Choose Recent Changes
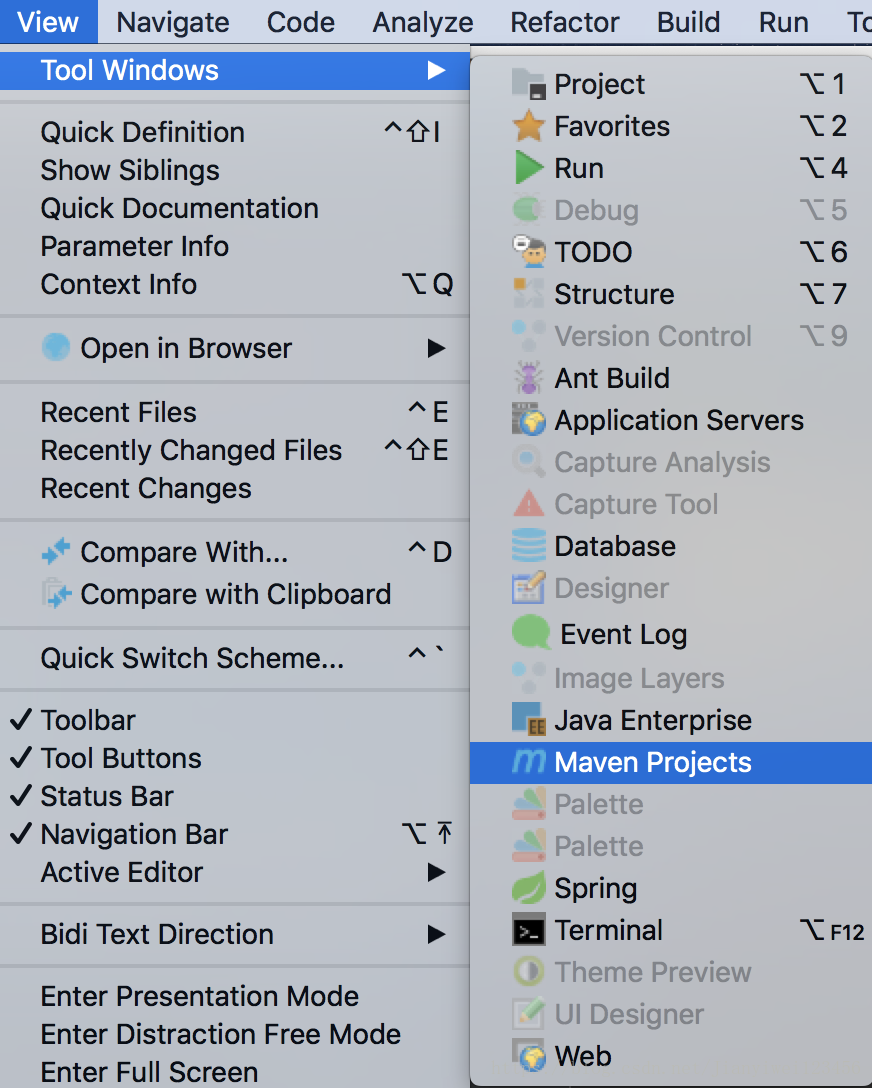The width and height of the screenshot is (872, 1088). (x=234, y=488)
